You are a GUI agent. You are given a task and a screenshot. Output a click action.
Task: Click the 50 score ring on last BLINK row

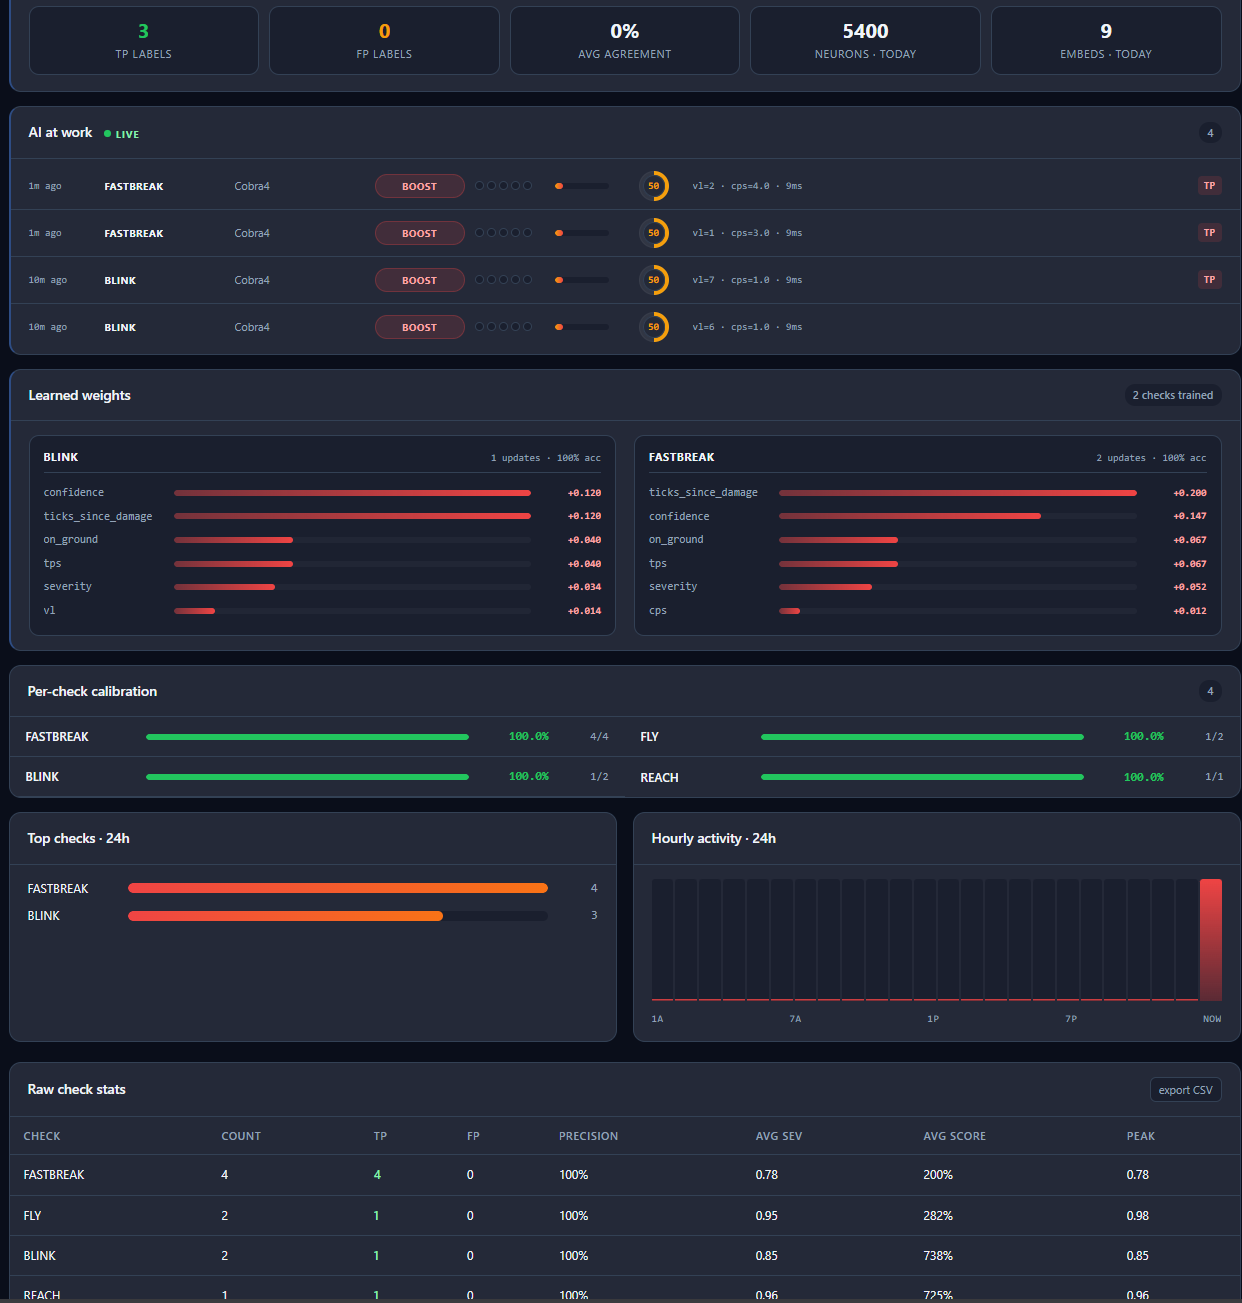tap(653, 327)
